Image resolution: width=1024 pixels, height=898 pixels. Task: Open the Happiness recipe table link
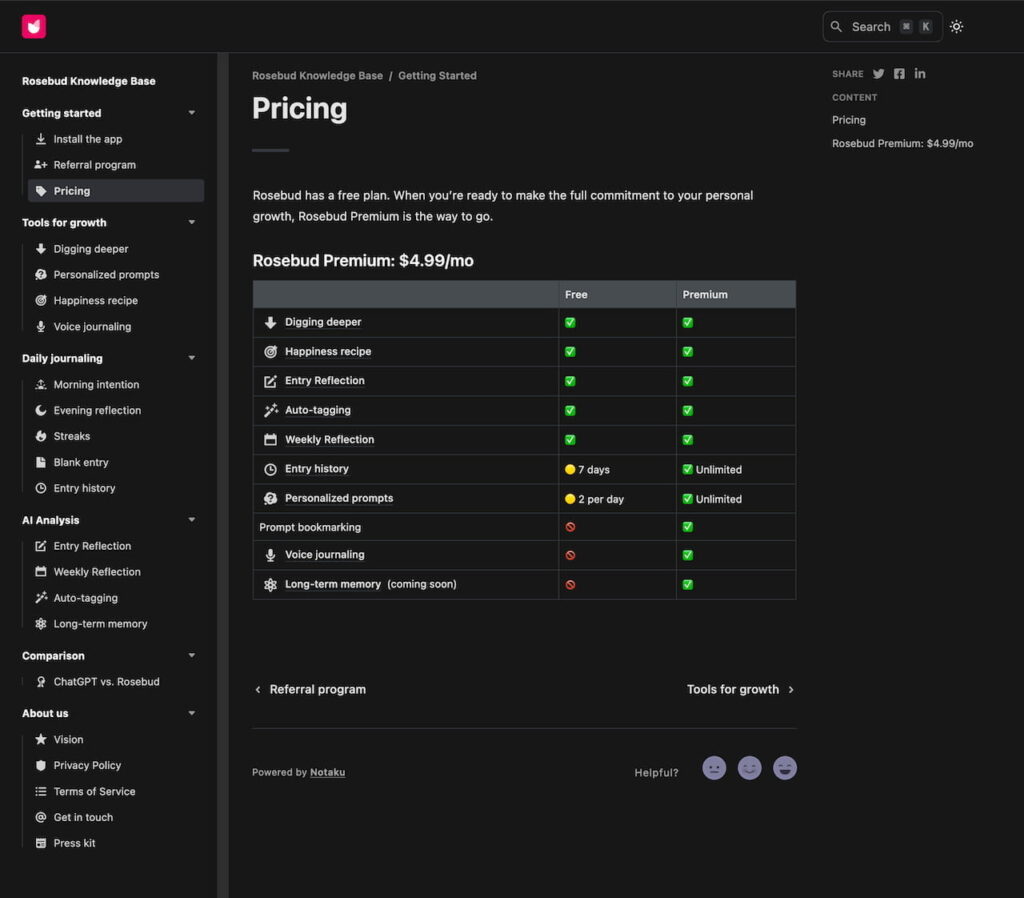coord(328,351)
